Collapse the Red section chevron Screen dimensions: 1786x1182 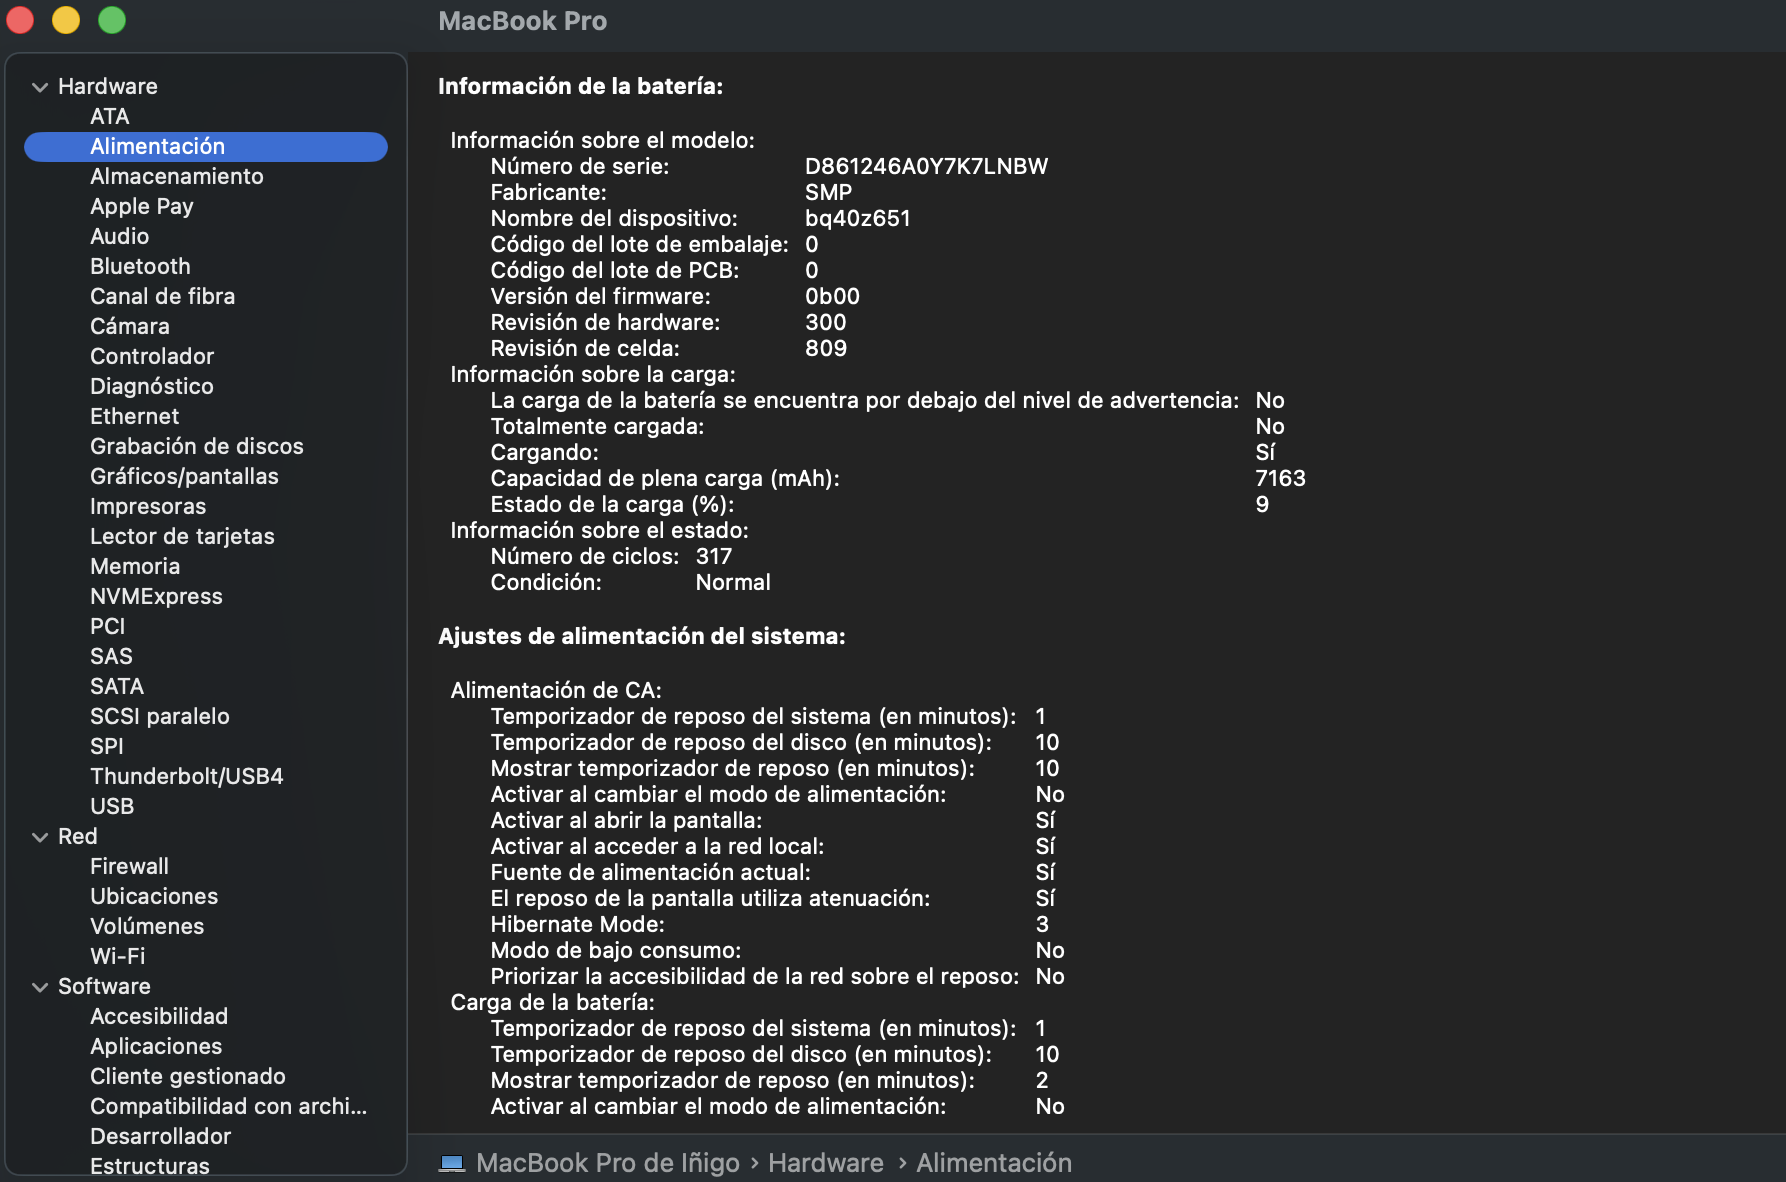tap(40, 837)
